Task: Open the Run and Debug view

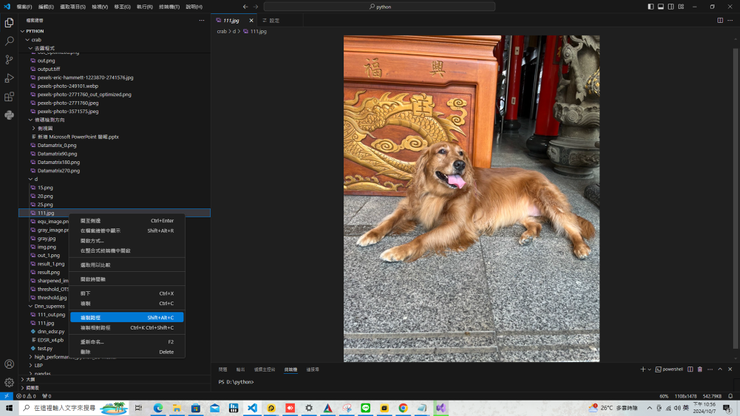Action: coord(9,78)
